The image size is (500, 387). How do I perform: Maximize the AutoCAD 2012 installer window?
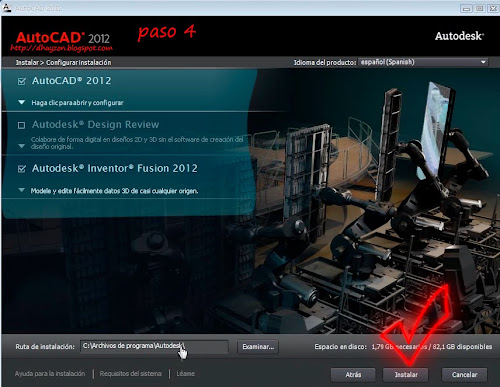(x=480, y=8)
